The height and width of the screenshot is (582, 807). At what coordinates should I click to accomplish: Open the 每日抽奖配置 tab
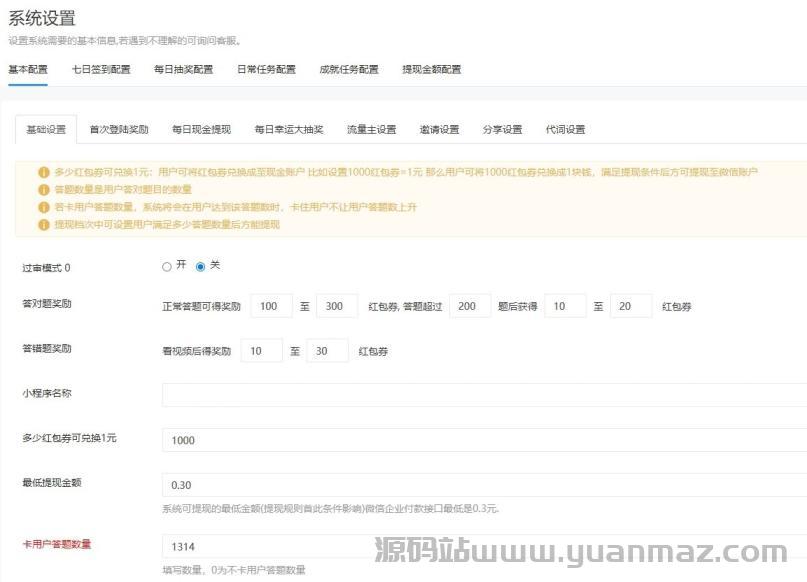tap(183, 70)
